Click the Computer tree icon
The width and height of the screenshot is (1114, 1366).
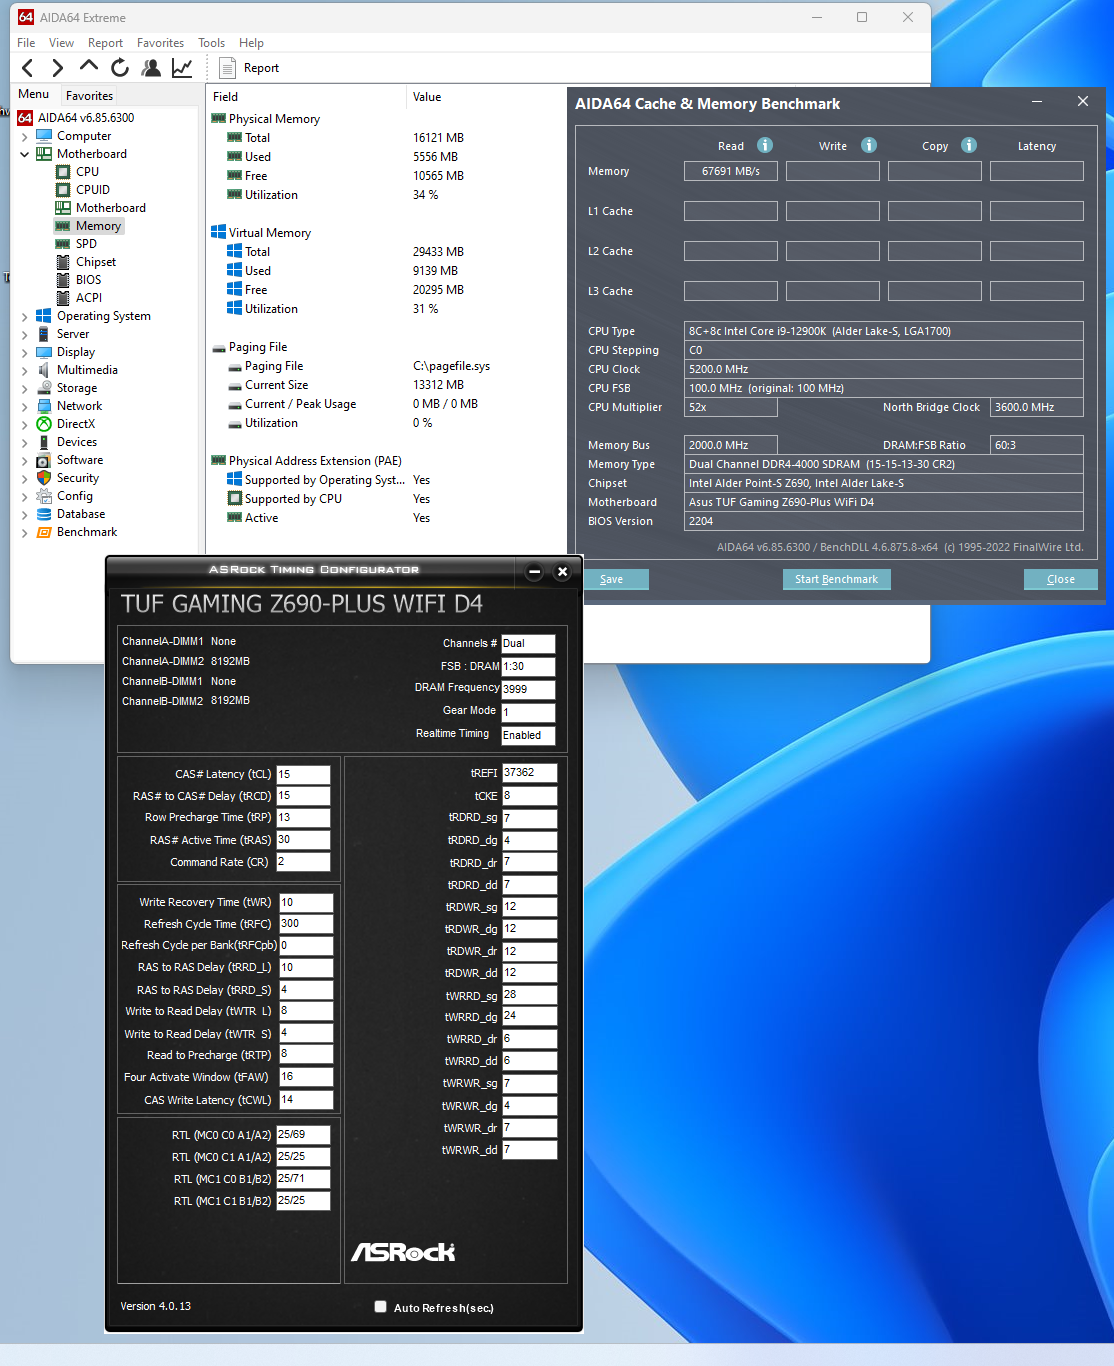(x=44, y=136)
